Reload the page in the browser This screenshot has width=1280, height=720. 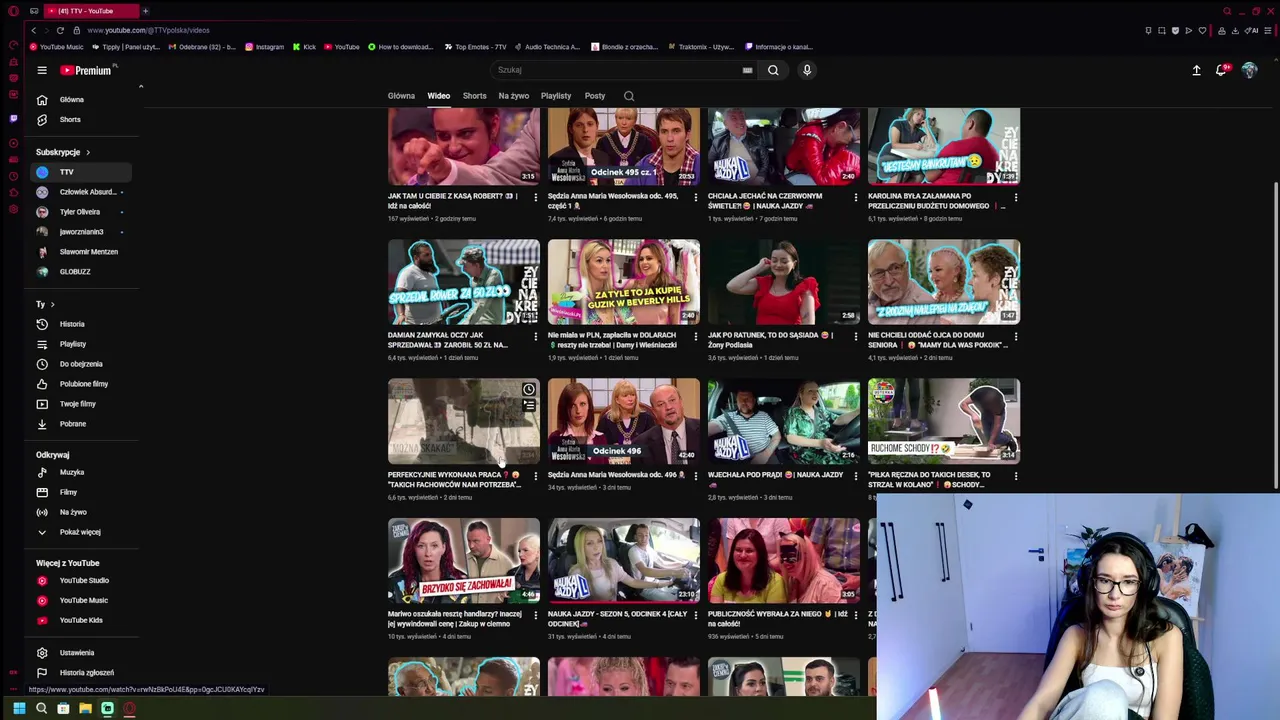[60, 30]
